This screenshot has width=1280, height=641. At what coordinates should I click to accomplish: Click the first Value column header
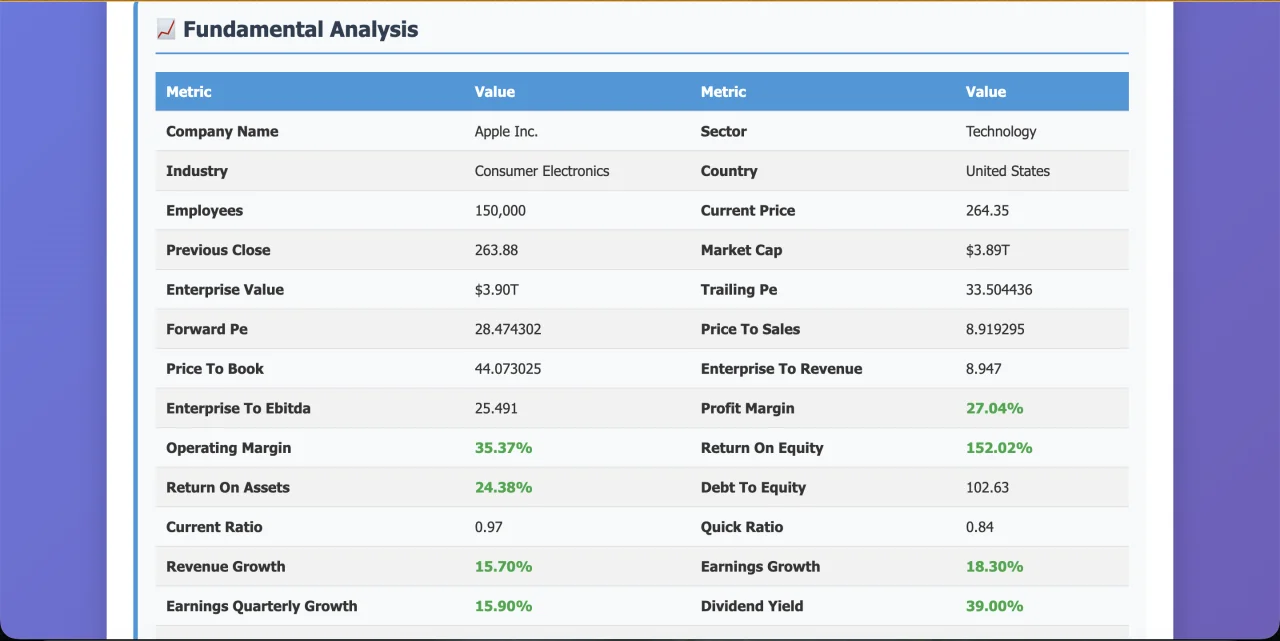click(495, 92)
